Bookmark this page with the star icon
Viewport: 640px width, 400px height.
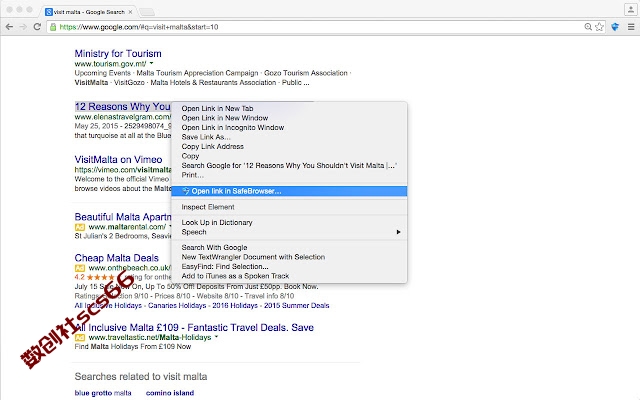pyautogui.click(x=599, y=27)
